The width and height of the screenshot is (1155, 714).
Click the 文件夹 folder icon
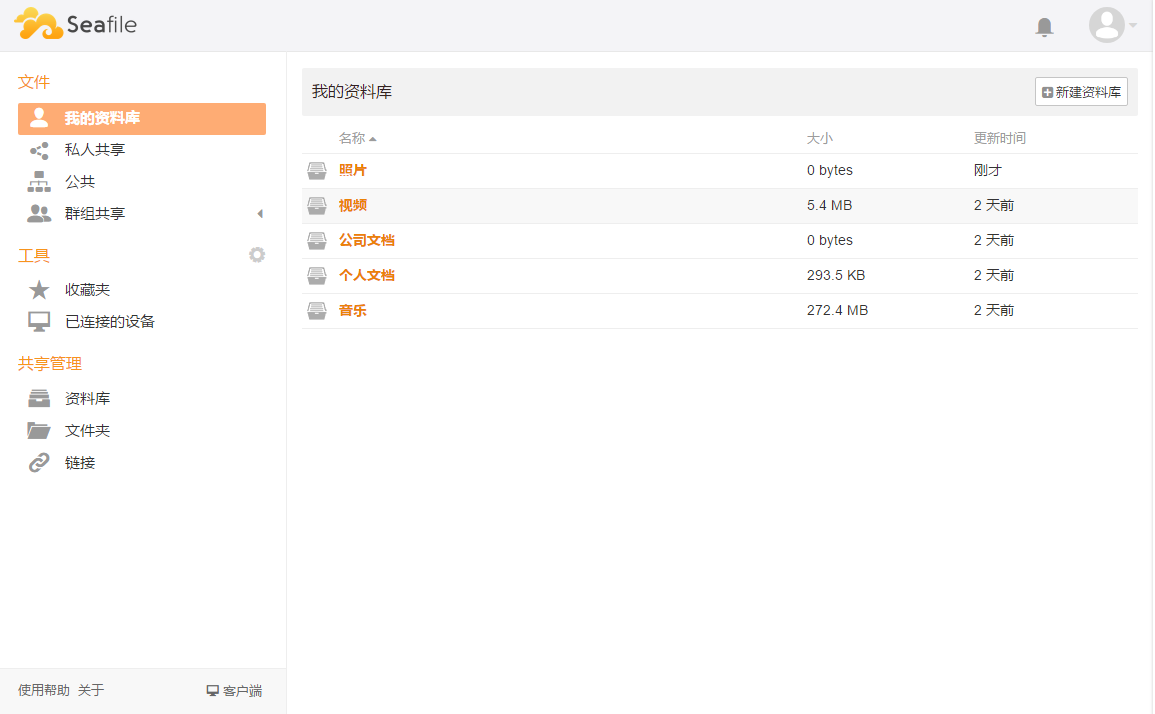[39, 431]
